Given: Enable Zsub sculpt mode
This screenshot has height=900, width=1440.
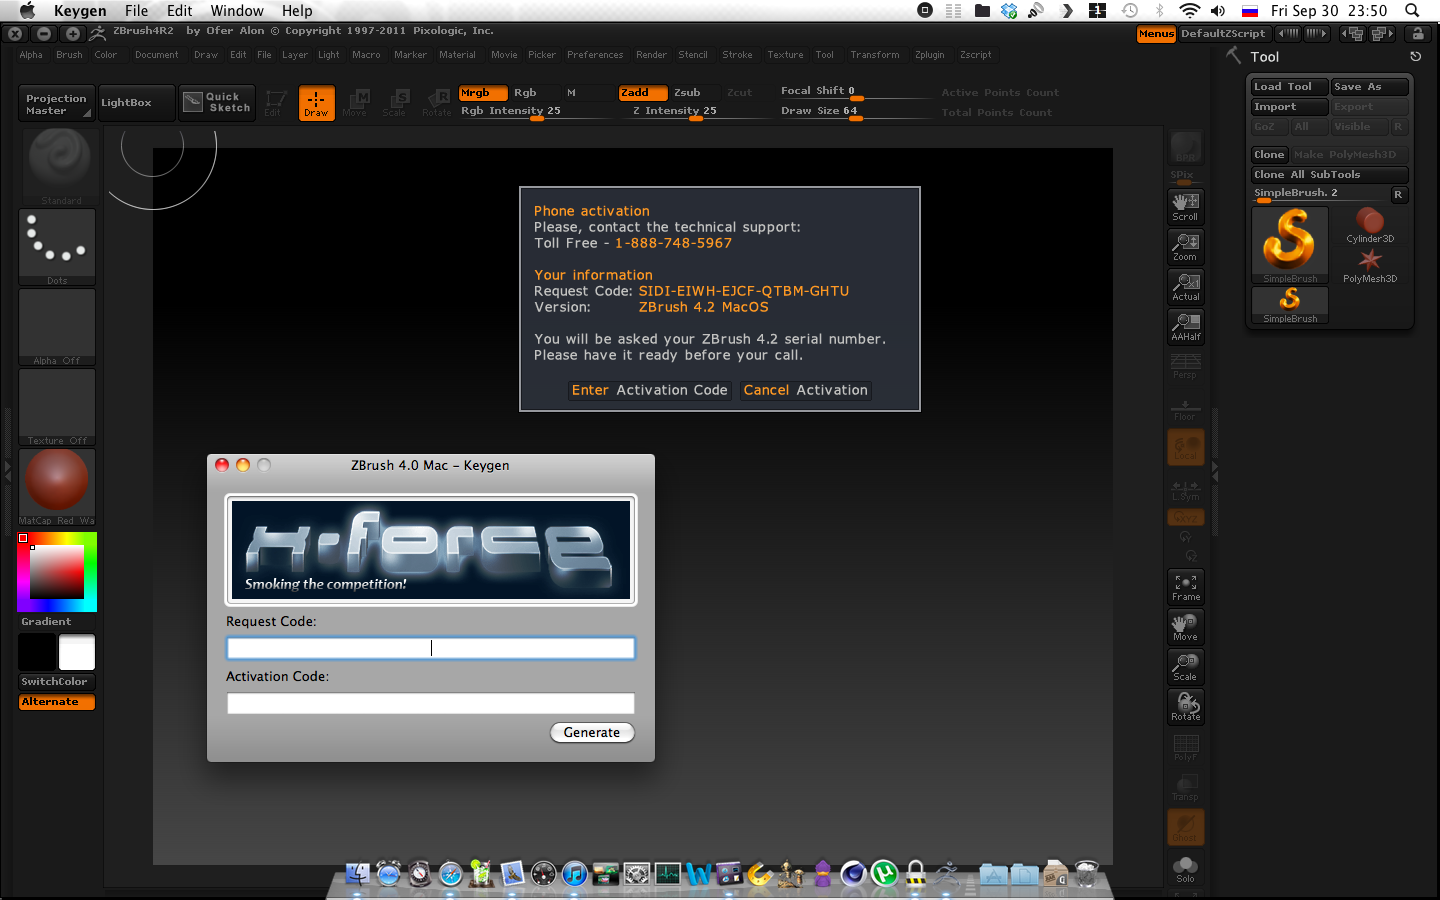Looking at the screenshot, I should pyautogui.click(x=687, y=93).
